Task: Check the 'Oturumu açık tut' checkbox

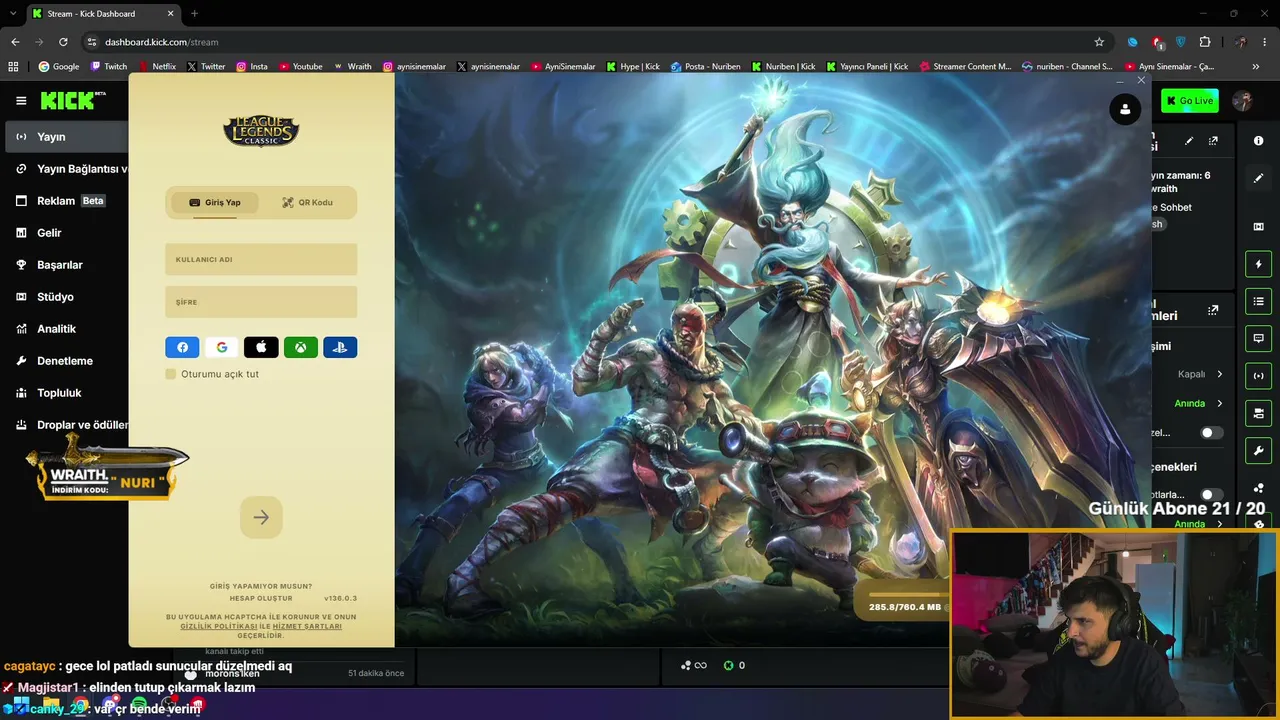Action: 171,374
